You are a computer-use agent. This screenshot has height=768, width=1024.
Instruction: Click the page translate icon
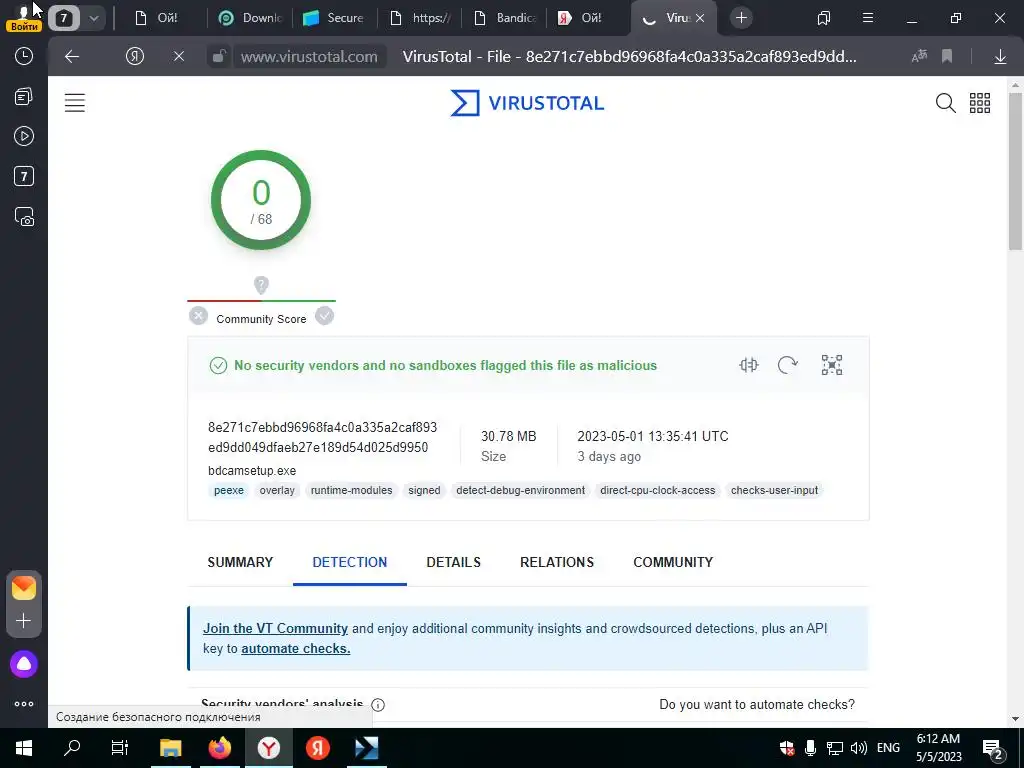[x=920, y=57]
